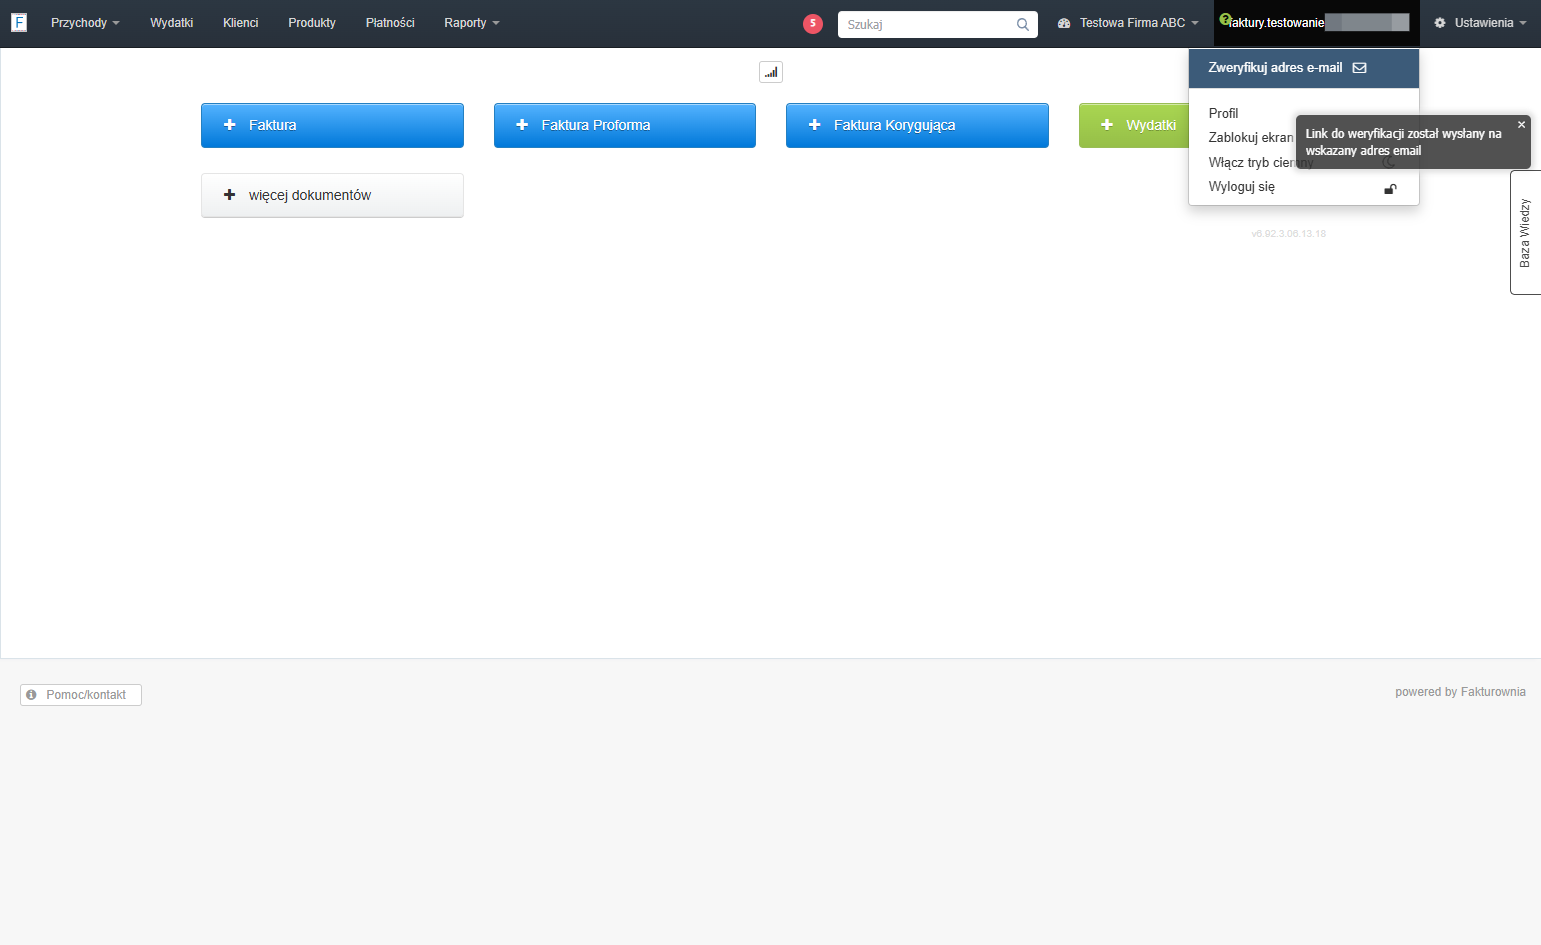Open the Klienci section
This screenshot has height=945, width=1541.
pyautogui.click(x=240, y=23)
